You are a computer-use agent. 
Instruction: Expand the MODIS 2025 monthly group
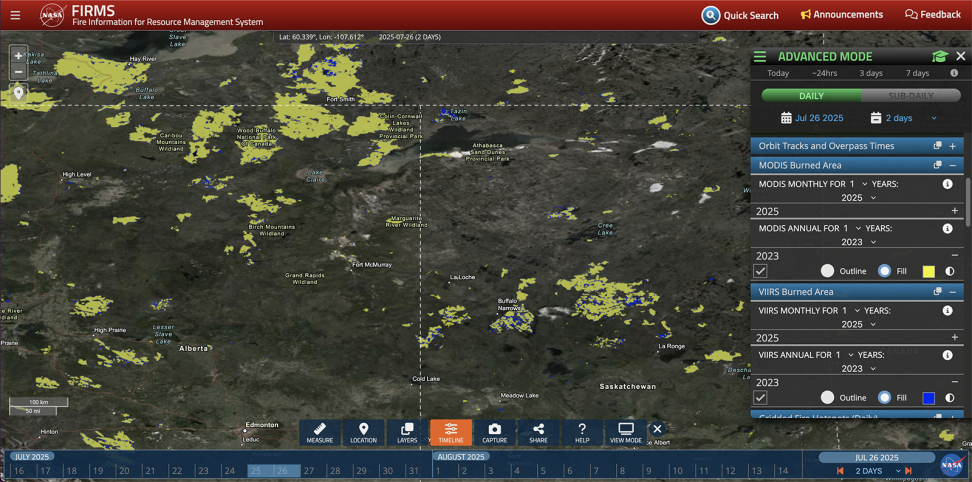[x=954, y=211]
